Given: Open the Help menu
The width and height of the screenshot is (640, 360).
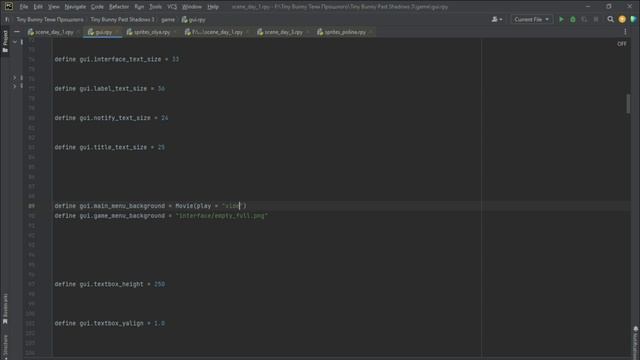Looking at the screenshot, I should pyautogui.click(x=213, y=7).
